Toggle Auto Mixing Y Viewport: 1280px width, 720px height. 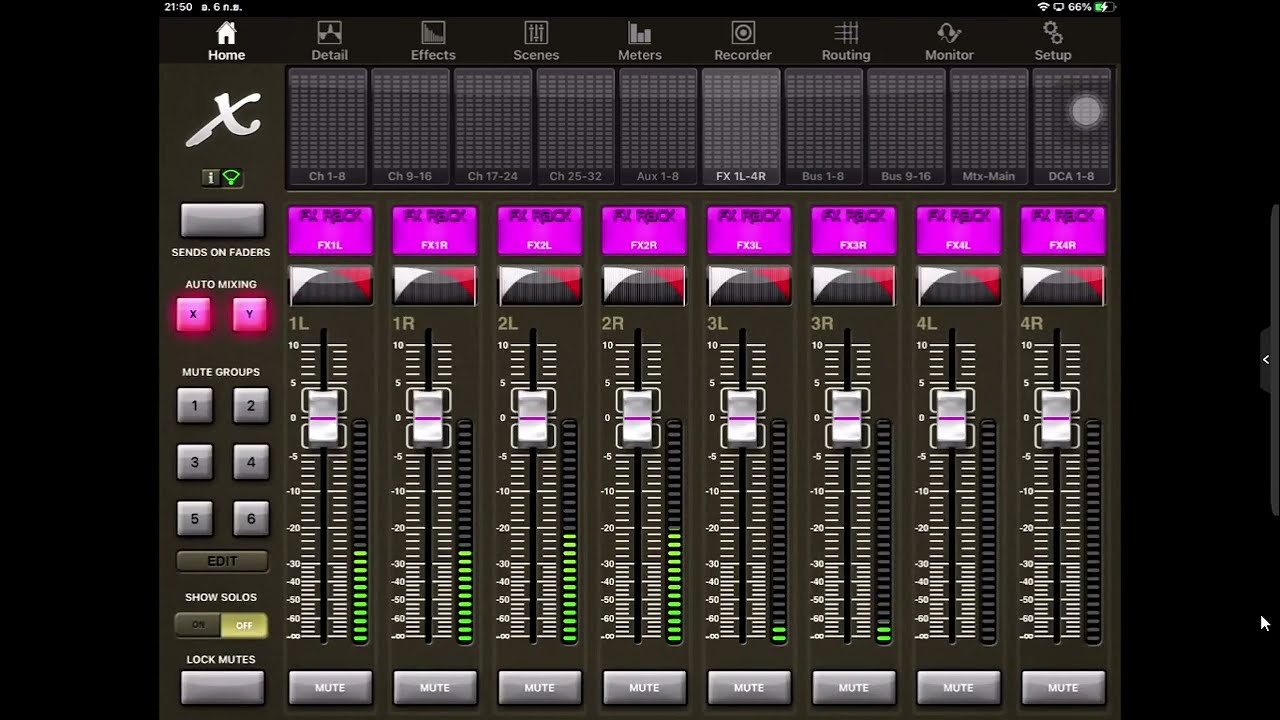250,314
